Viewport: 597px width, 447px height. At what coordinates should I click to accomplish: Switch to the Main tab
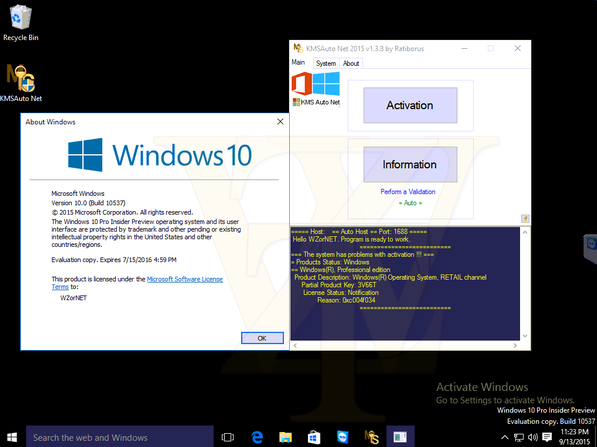pyautogui.click(x=298, y=62)
